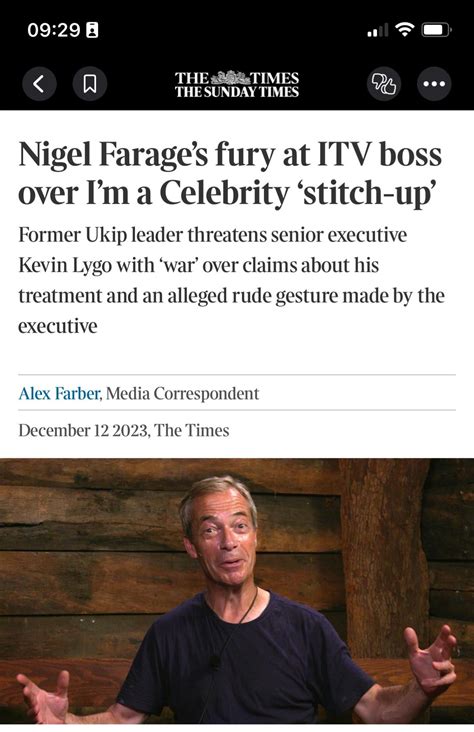Viewport: 474px width, 732px height.
Task: Bookmark this article
Action: pyautogui.click(x=90, y=84)
